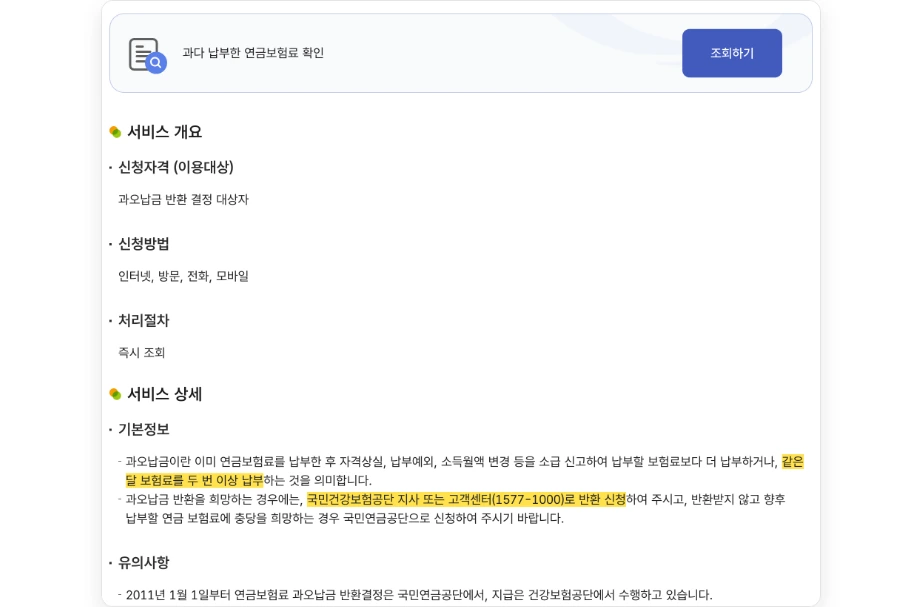The image size is (922, 607).
Task: Click the text '즉시 조회'
Action: (142, 352)
